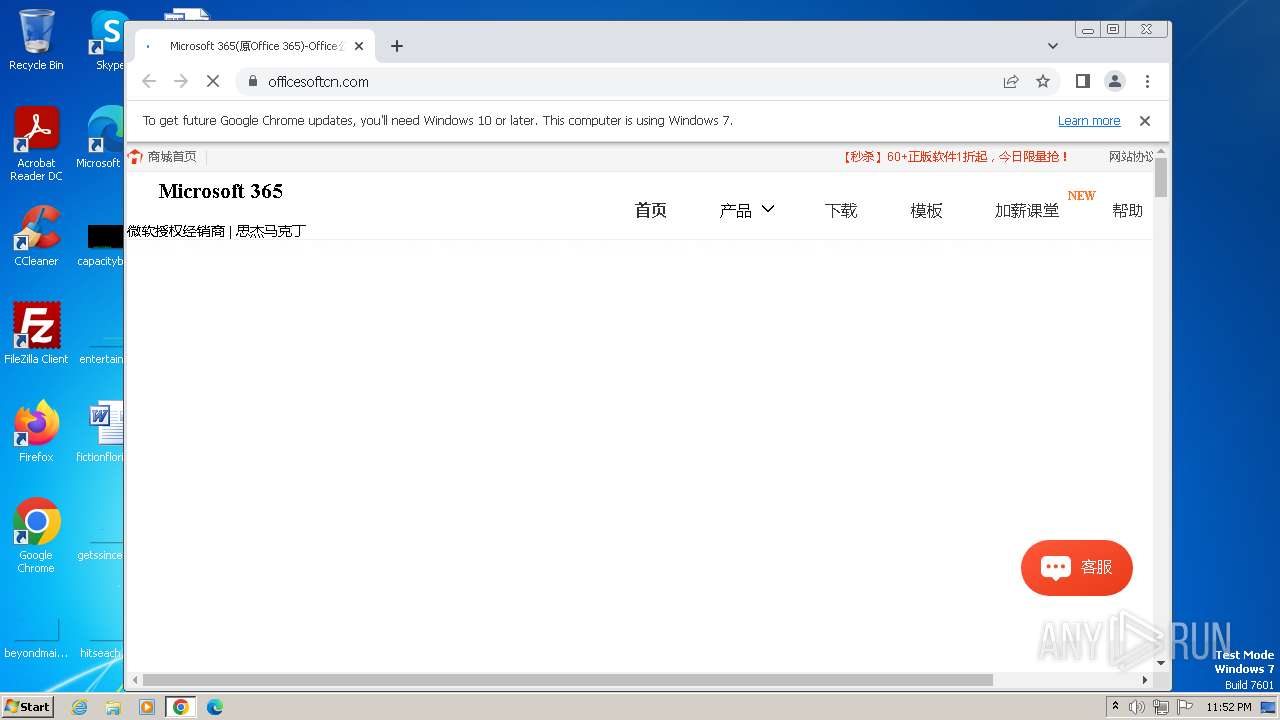Click the browser forward arrow
The image size is (1280, 720).
coord(181,81)
